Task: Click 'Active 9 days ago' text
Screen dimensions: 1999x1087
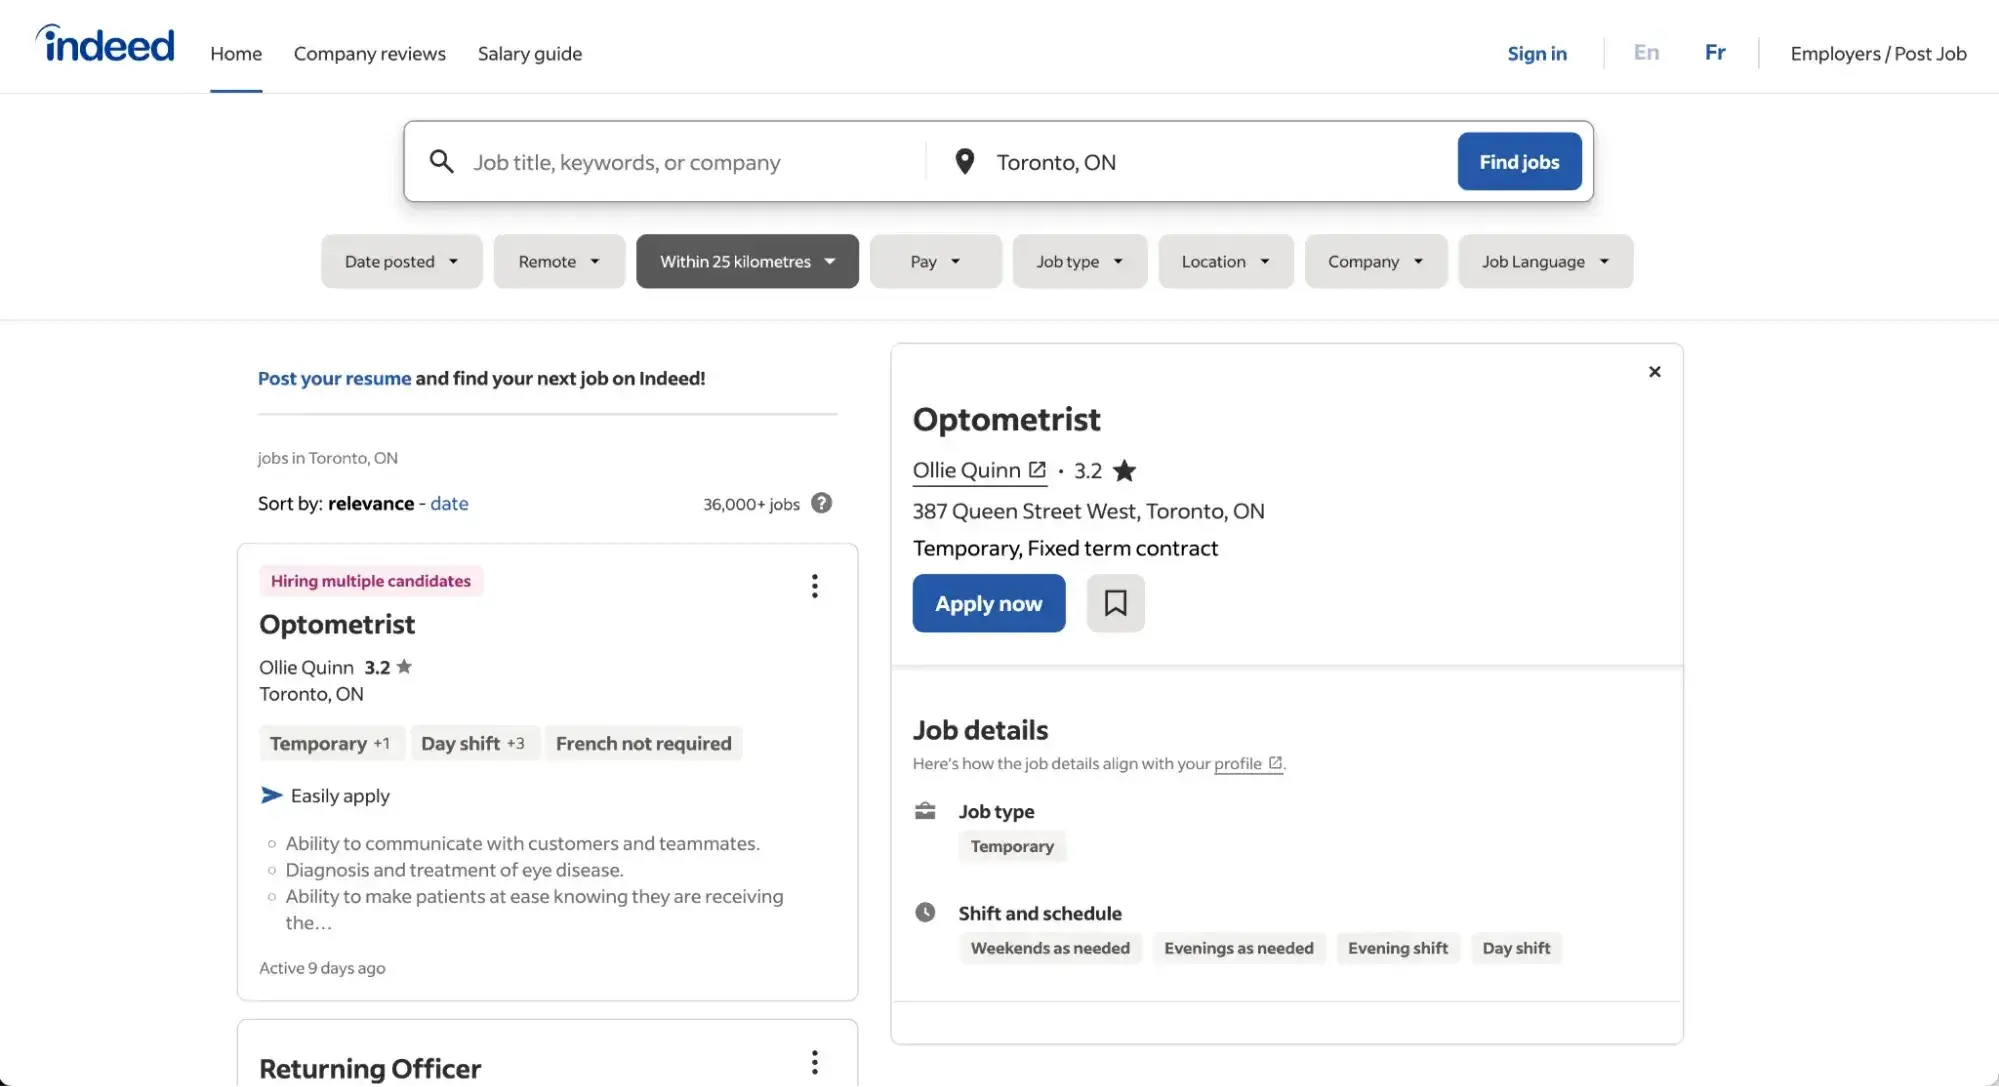Action: [322, 968]
